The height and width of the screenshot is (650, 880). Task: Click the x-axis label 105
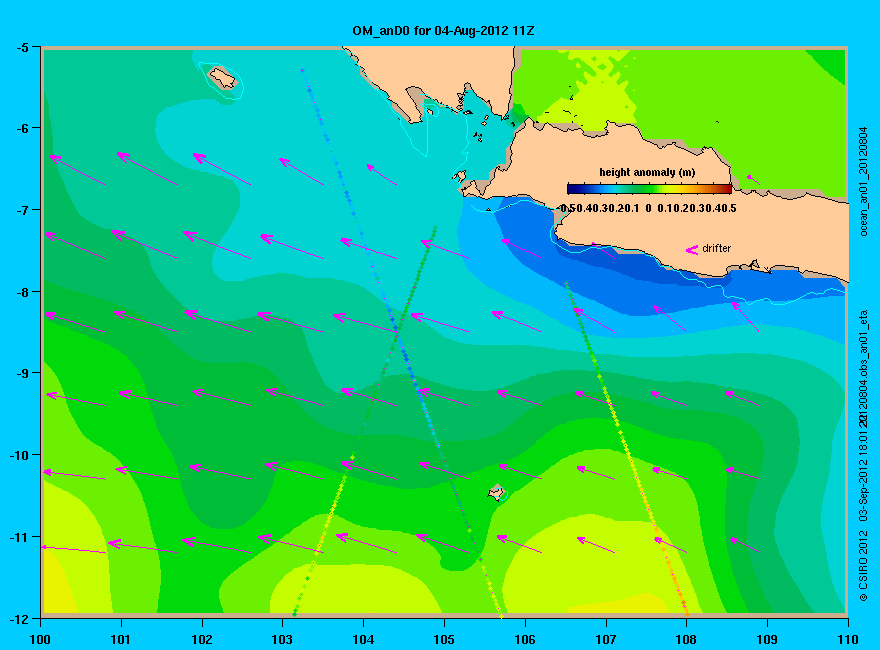[444, 640]
